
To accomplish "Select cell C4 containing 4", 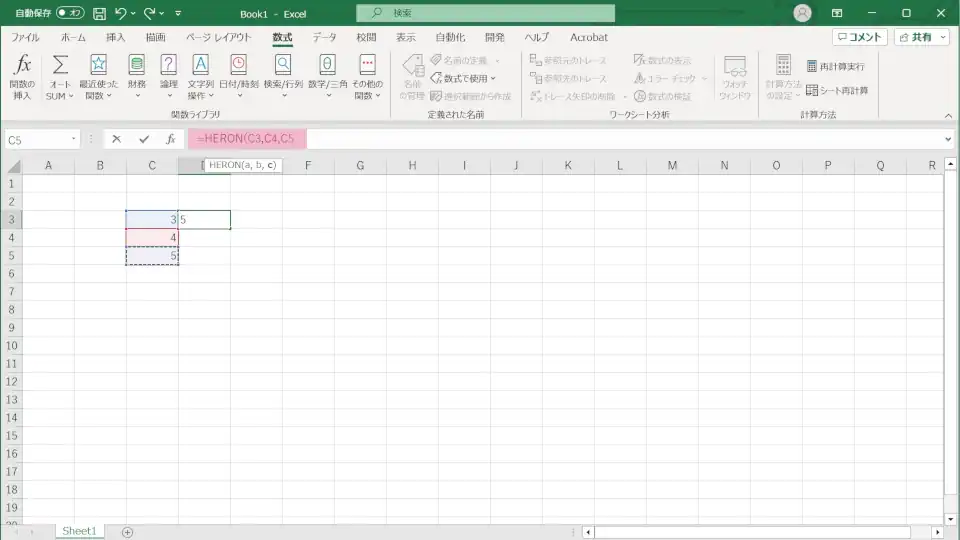I will click(152, 238).
